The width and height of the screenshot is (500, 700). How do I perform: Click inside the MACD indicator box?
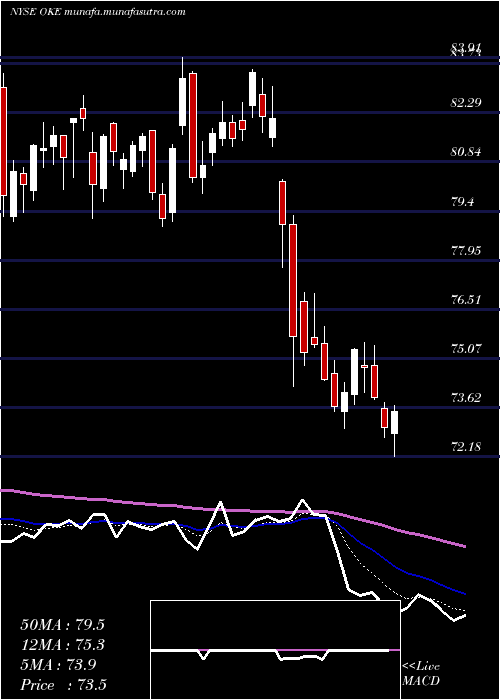[x=275, y=650]
